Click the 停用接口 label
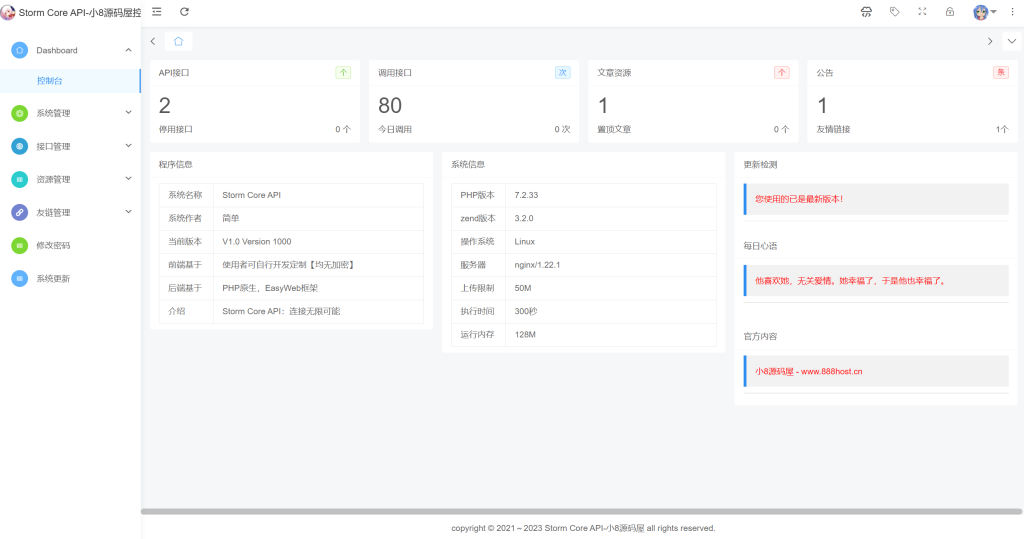1024x539 pixels. coord(176,129)
